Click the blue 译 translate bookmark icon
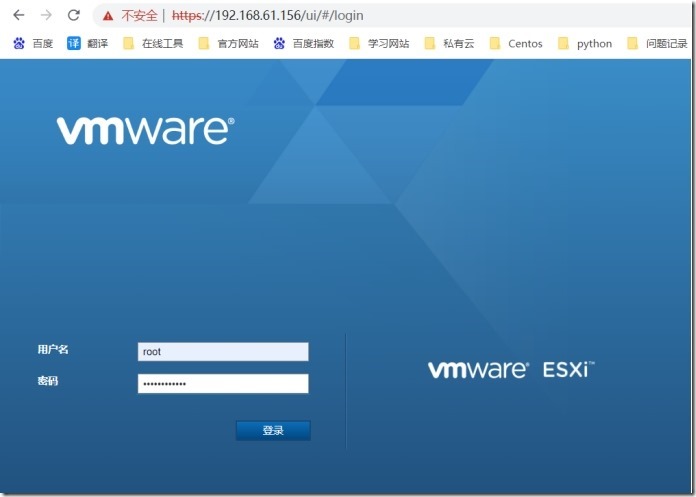The height and width of the screenshot is (497, 696). 74,43
